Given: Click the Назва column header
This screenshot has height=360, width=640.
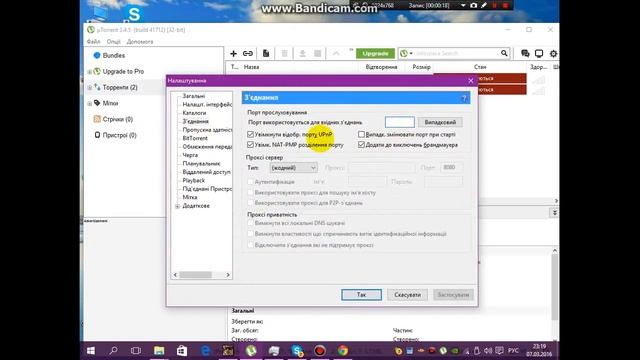Looking at the screenshot, I should pyautogui.click(x=251, y=67).
